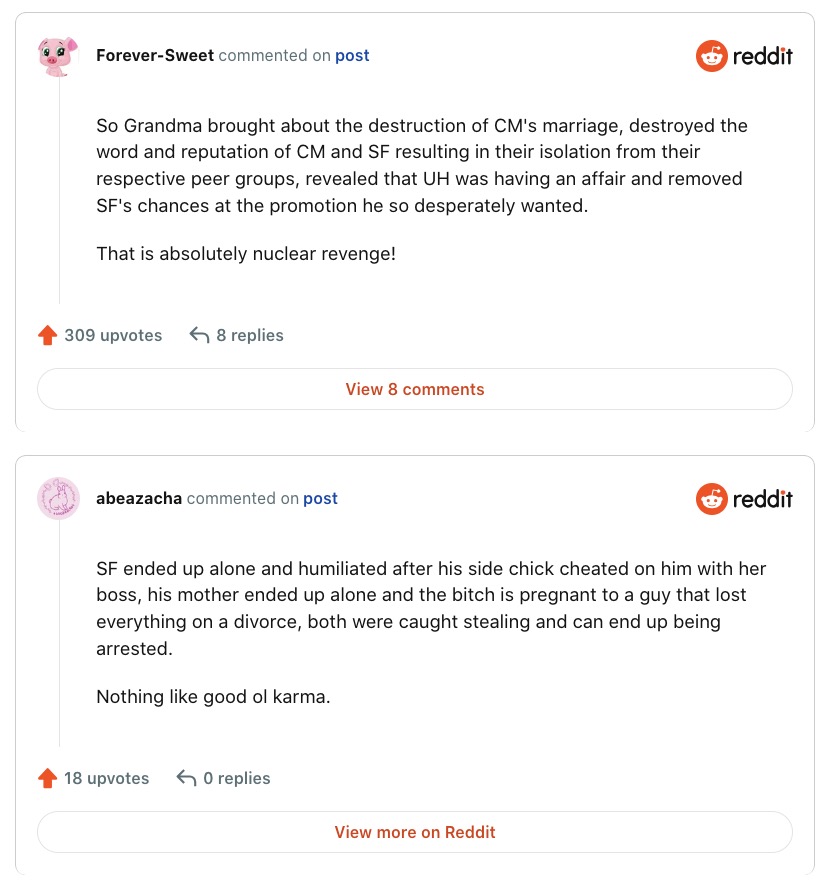This screenshot has width=830, height=890.
Task: Click the 'absolutely nuclear revenge' comment line
Action: 246,254
